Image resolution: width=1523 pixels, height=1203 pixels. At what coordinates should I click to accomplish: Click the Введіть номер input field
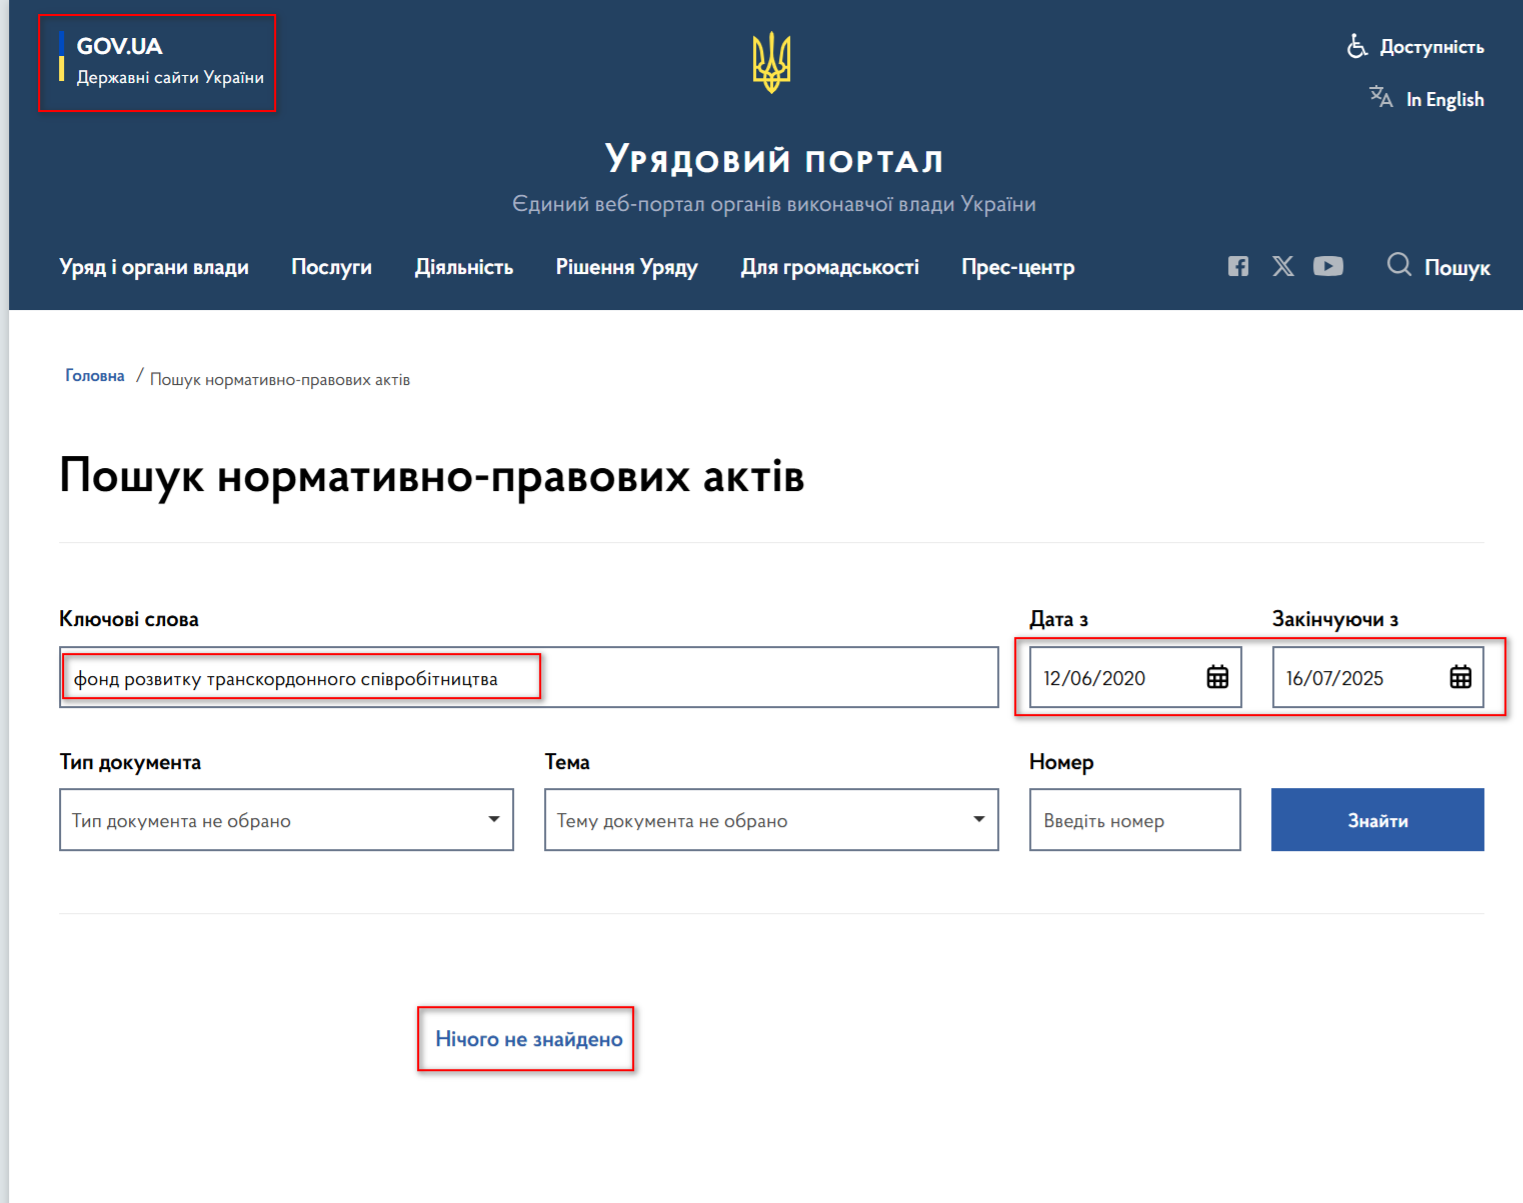[1135, 819]
